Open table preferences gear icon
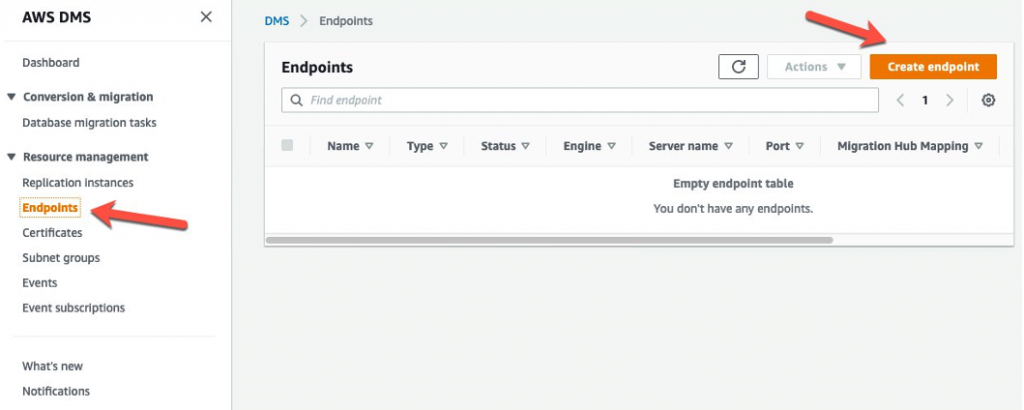1024x410 pixels. pos(988,101)
